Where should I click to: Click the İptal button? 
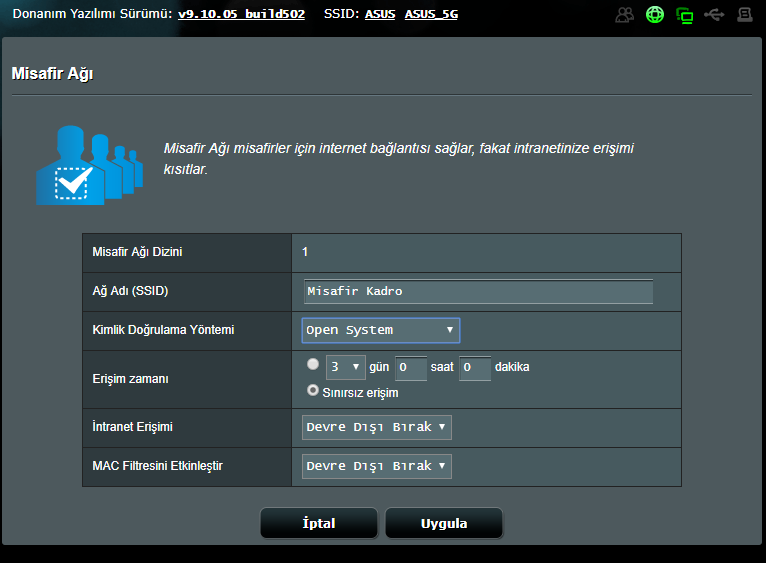pyautogui.click(x=319, y=523)
